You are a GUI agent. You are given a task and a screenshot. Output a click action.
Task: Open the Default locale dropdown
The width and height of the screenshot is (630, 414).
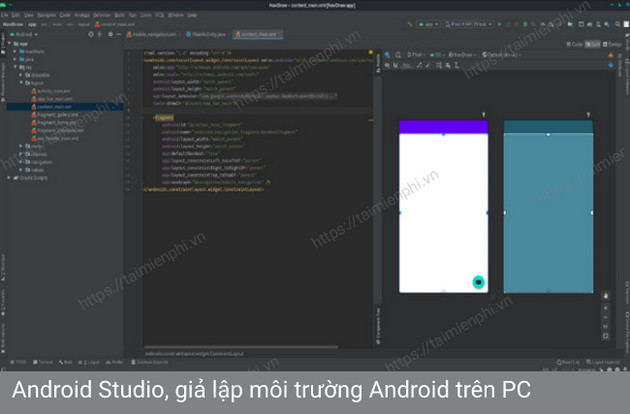click(501, 55)
